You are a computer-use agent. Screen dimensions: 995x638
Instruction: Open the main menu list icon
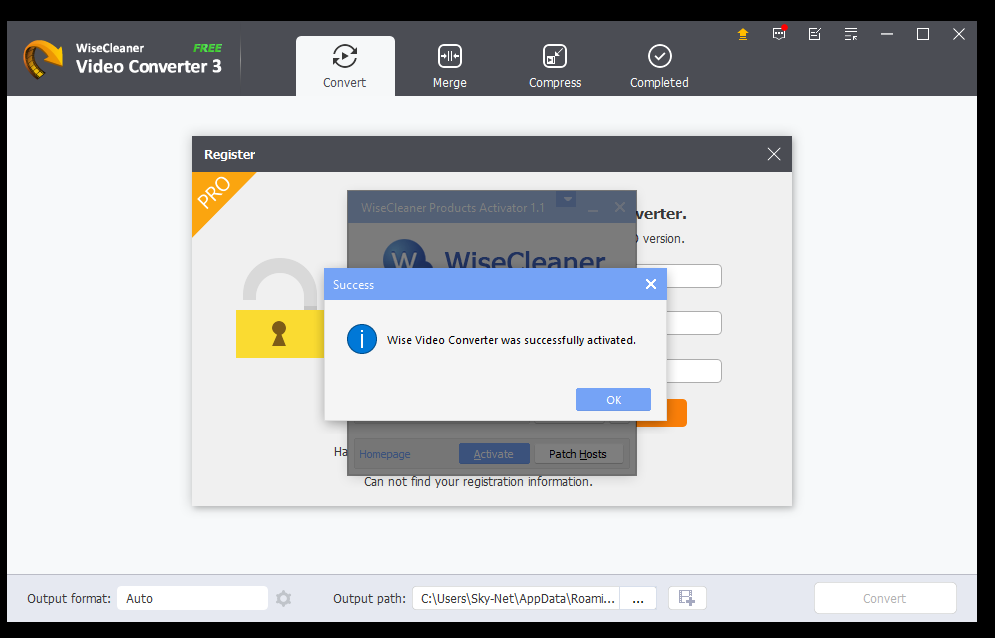tap(851, 34)
